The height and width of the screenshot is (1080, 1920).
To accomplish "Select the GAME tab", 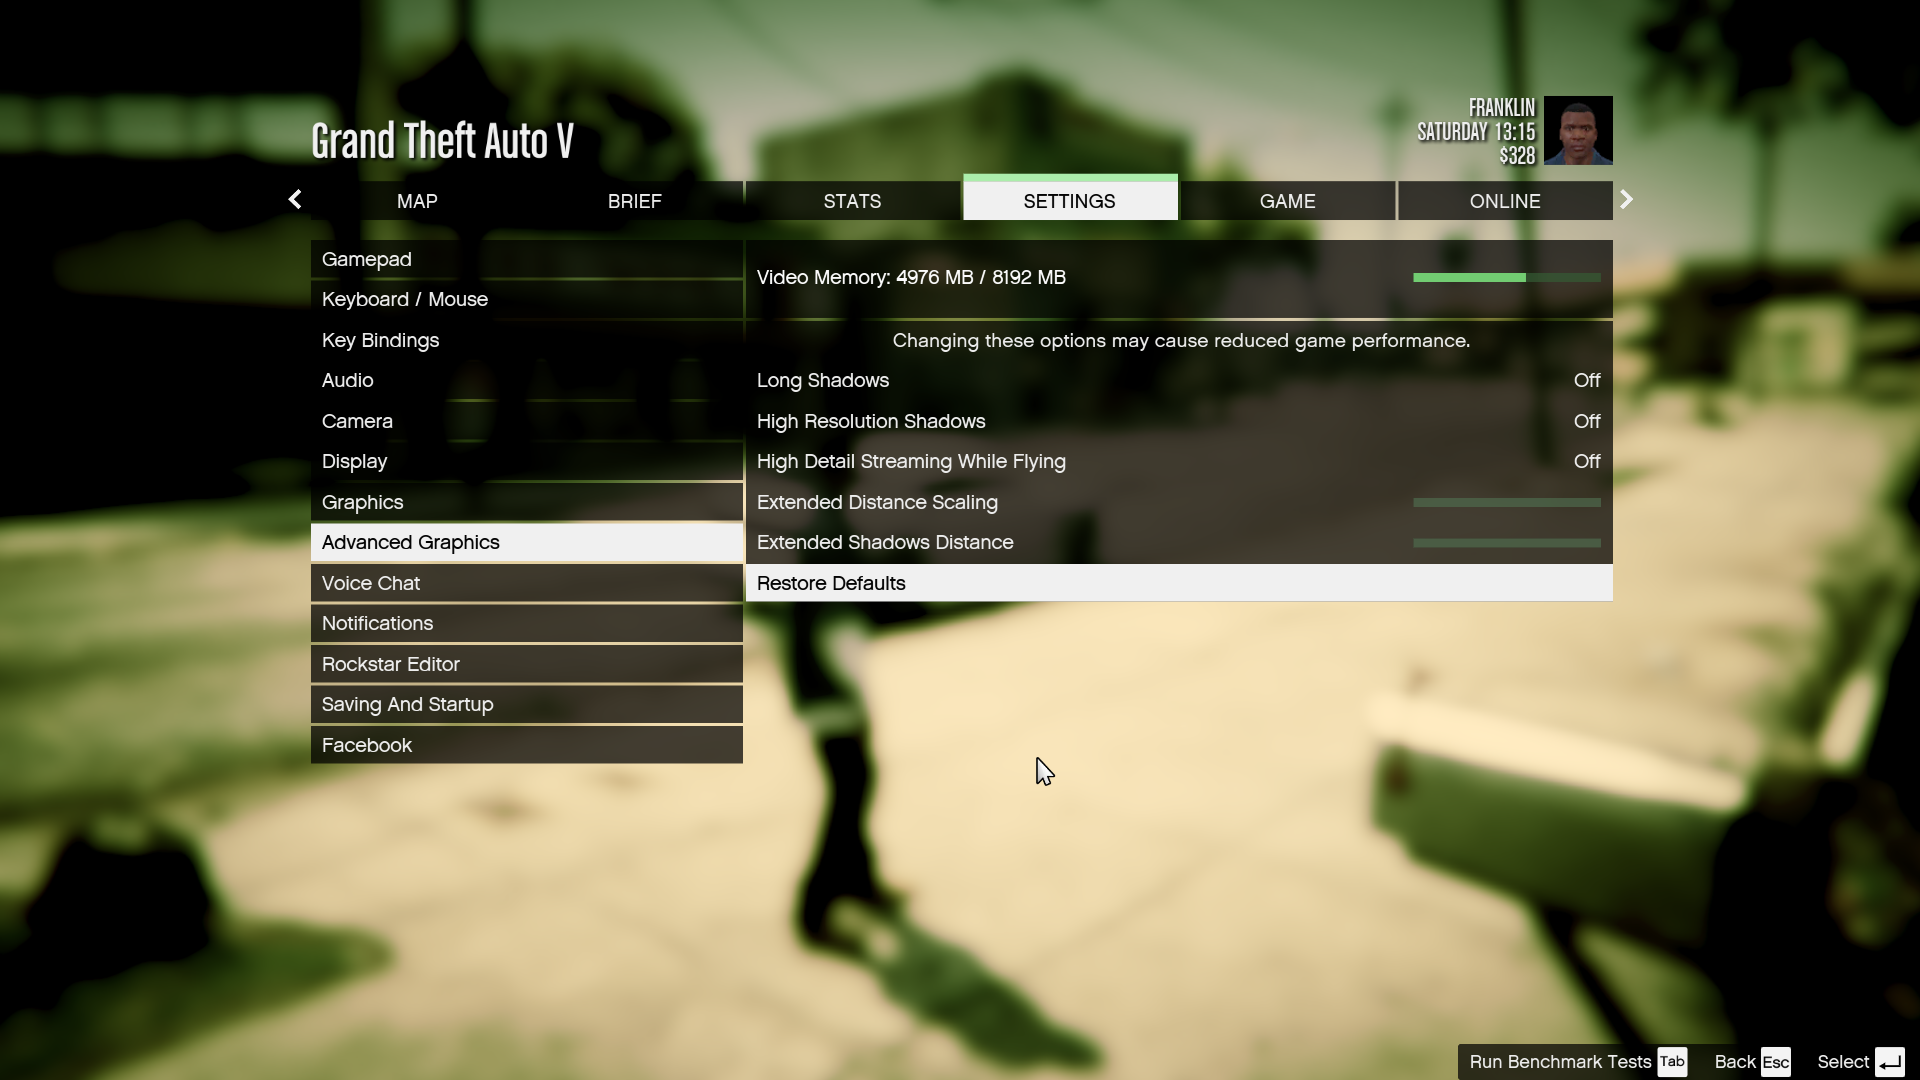I will 1286,200.
